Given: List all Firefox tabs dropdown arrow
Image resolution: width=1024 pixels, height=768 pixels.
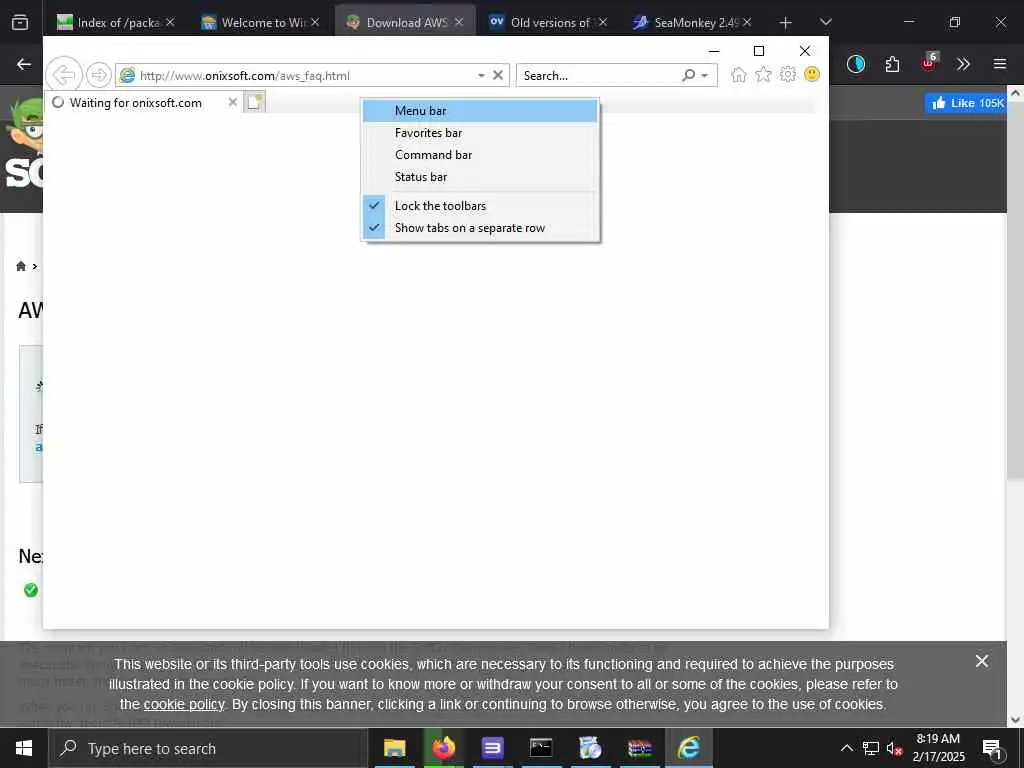Looking at the screenshot, I should coord(825,22).
